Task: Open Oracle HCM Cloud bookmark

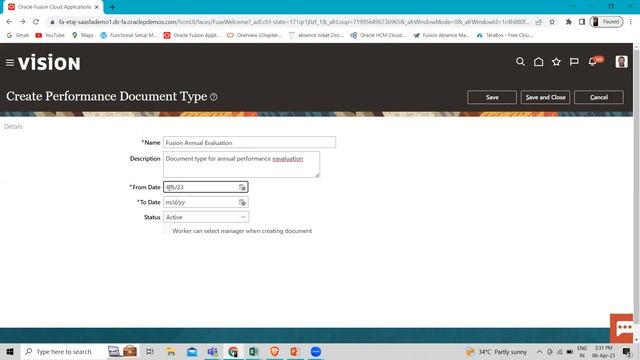Action: click(378, 36)
